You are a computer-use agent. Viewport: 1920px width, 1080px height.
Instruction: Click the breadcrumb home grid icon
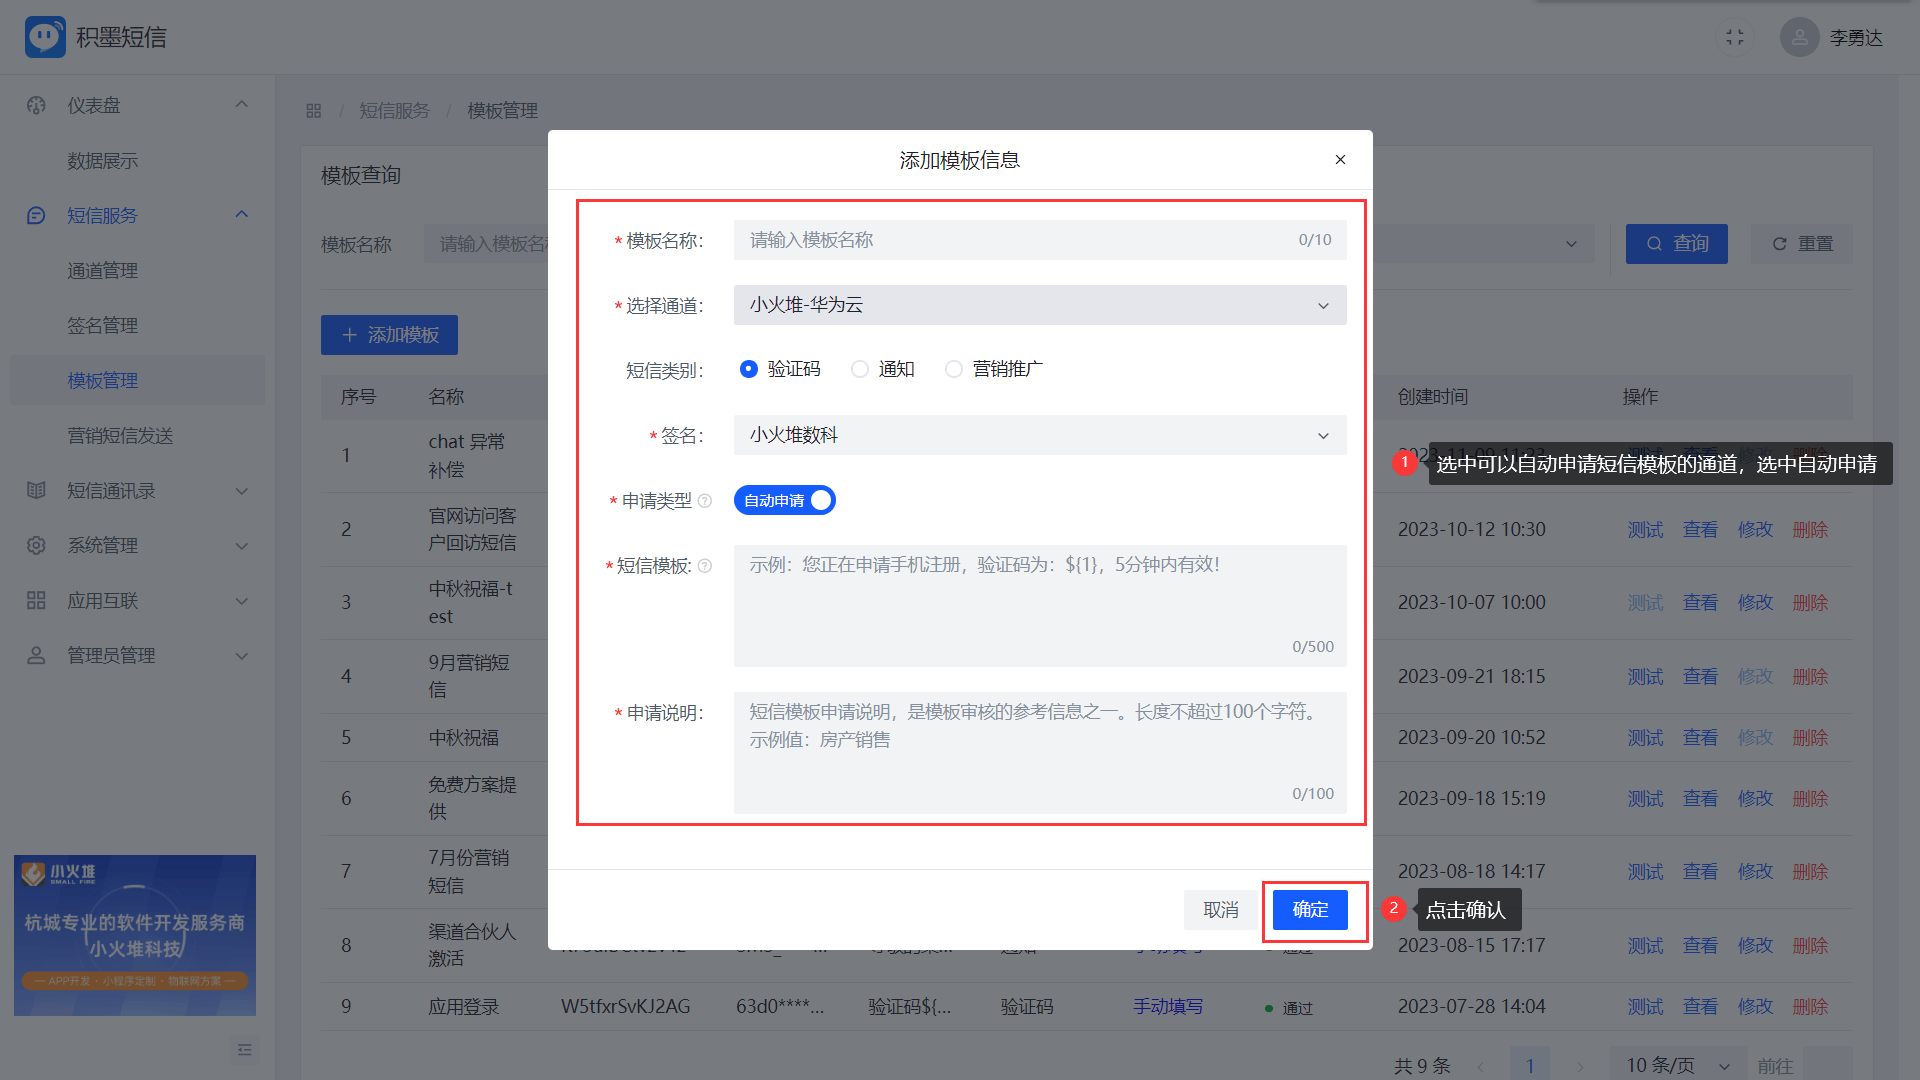pos(314,111)
